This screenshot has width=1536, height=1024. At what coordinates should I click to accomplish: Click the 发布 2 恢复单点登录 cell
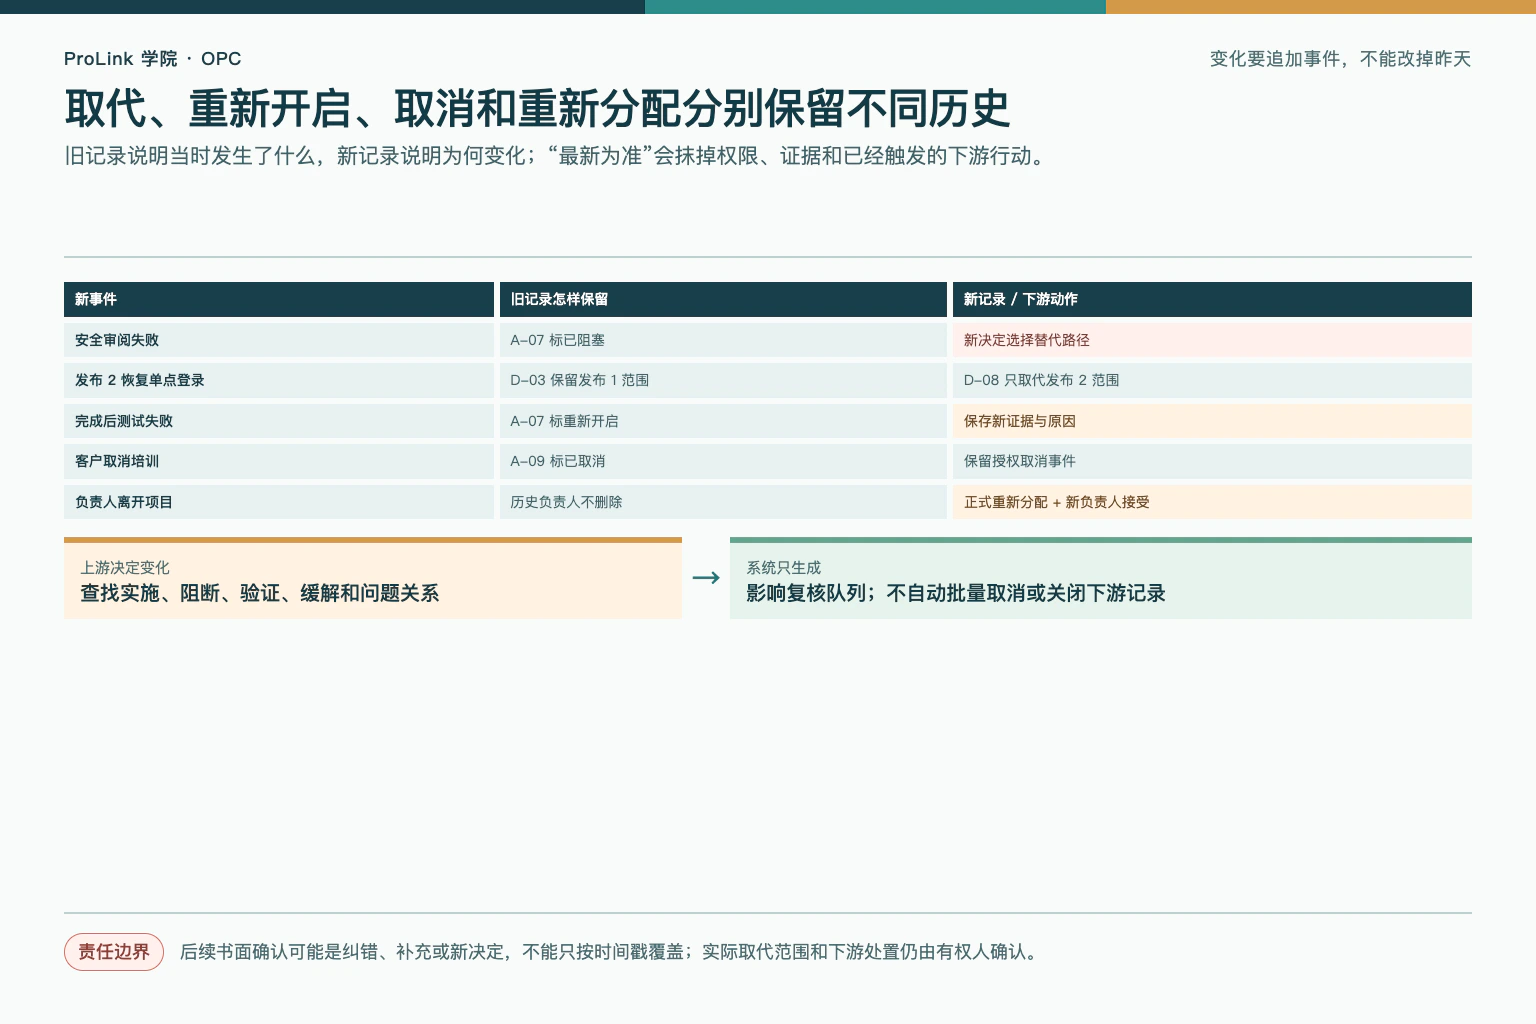(x=279, y=380)
